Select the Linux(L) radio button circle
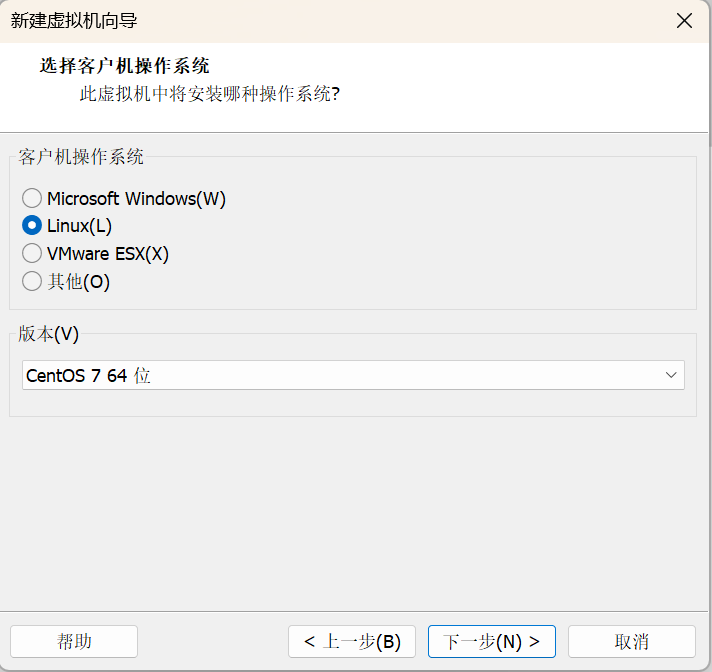Screen dimensions: 712x672 [32, 226]
